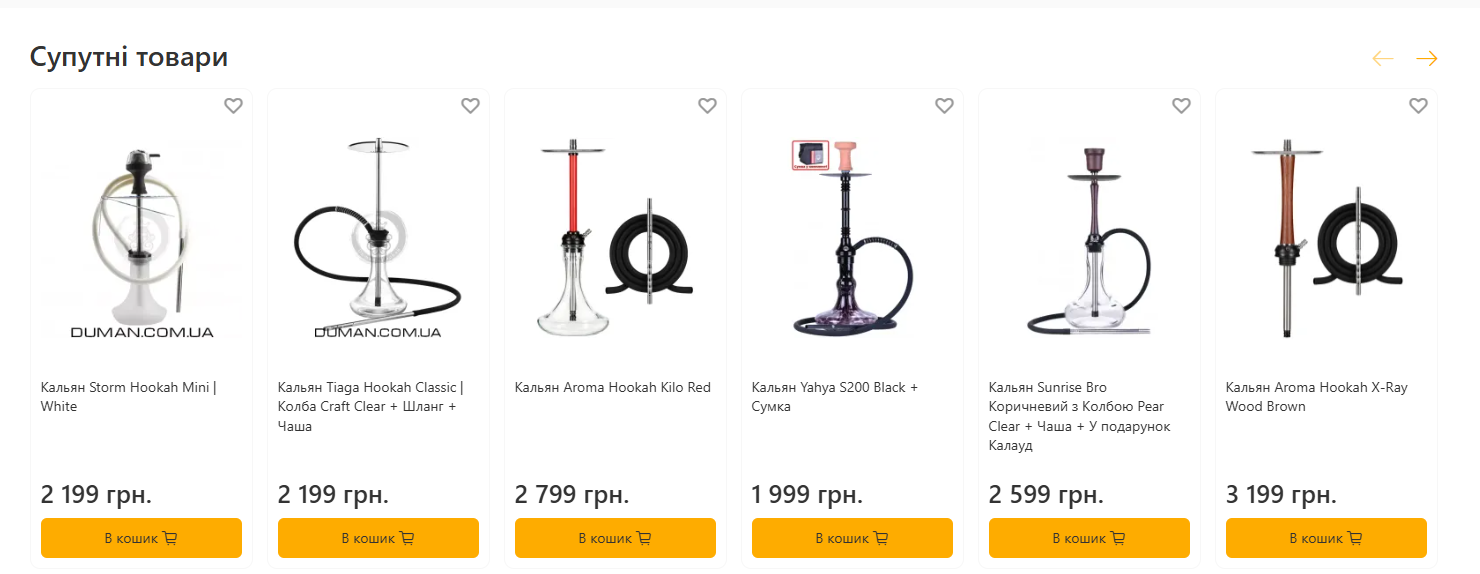This screenshot has width=1480, height=574.
Task: Add Aroma X-Ray Wood Brown to cart
Action: (1326, 538)
